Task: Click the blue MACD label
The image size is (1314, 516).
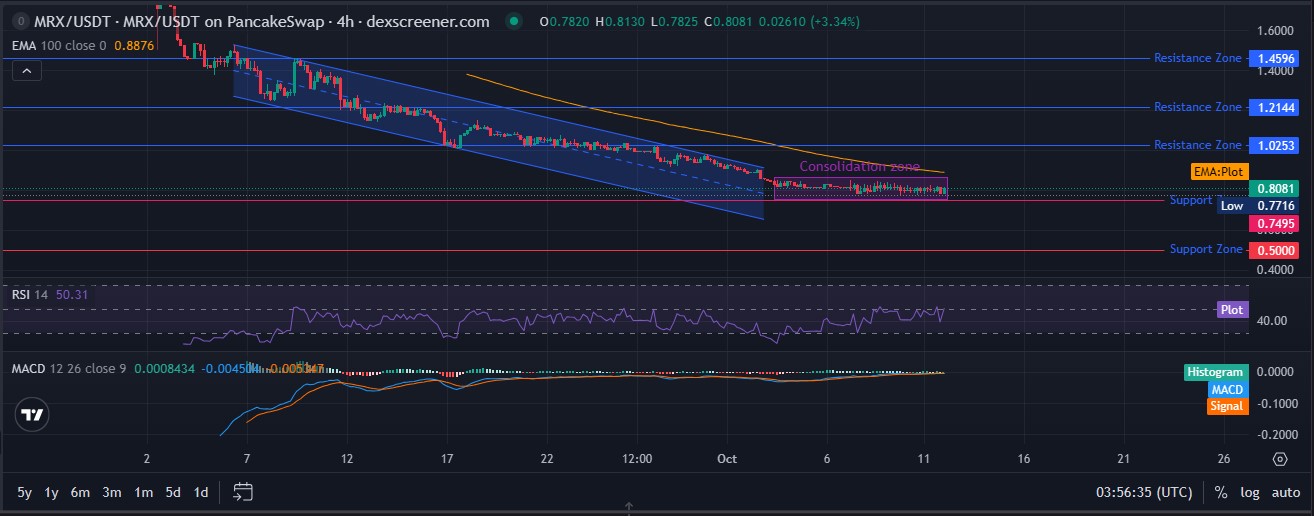Action: point(1227,389)
